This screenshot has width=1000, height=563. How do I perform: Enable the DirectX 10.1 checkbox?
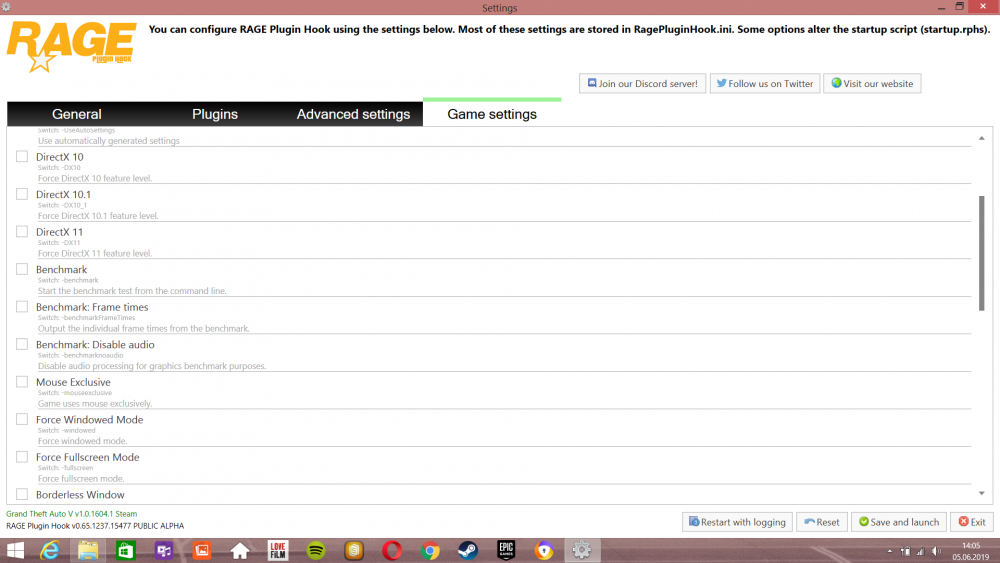pos(22,194)
